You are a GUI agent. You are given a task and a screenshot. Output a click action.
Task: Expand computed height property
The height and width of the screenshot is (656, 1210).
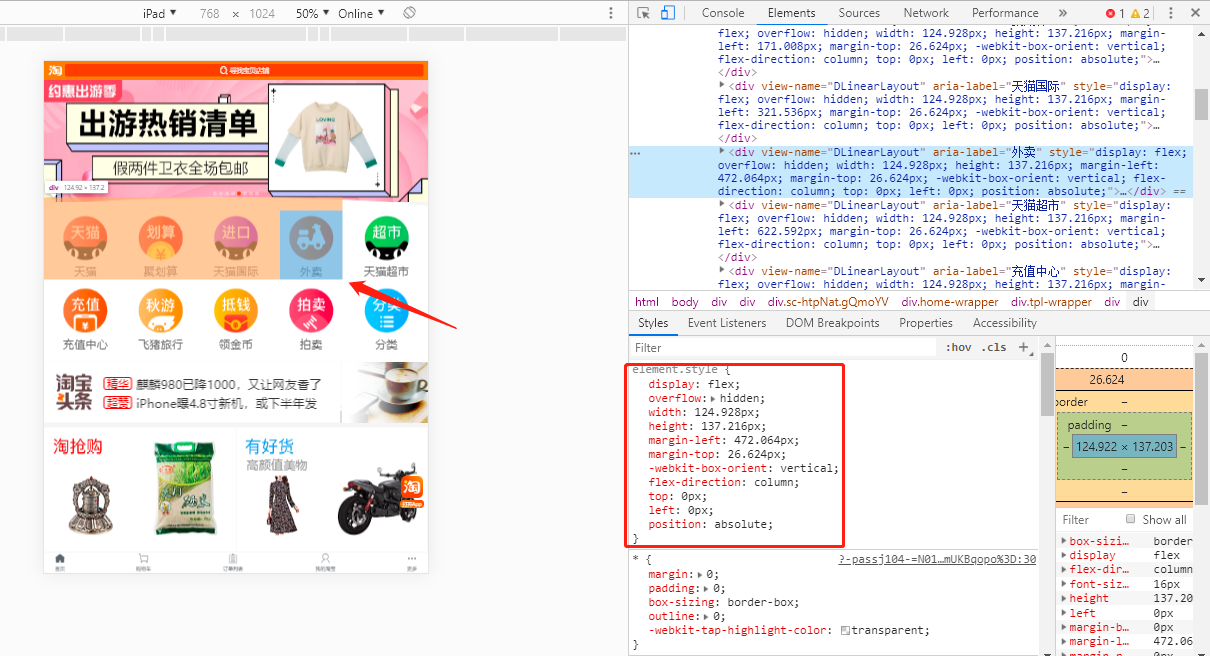coord(1064,598)
